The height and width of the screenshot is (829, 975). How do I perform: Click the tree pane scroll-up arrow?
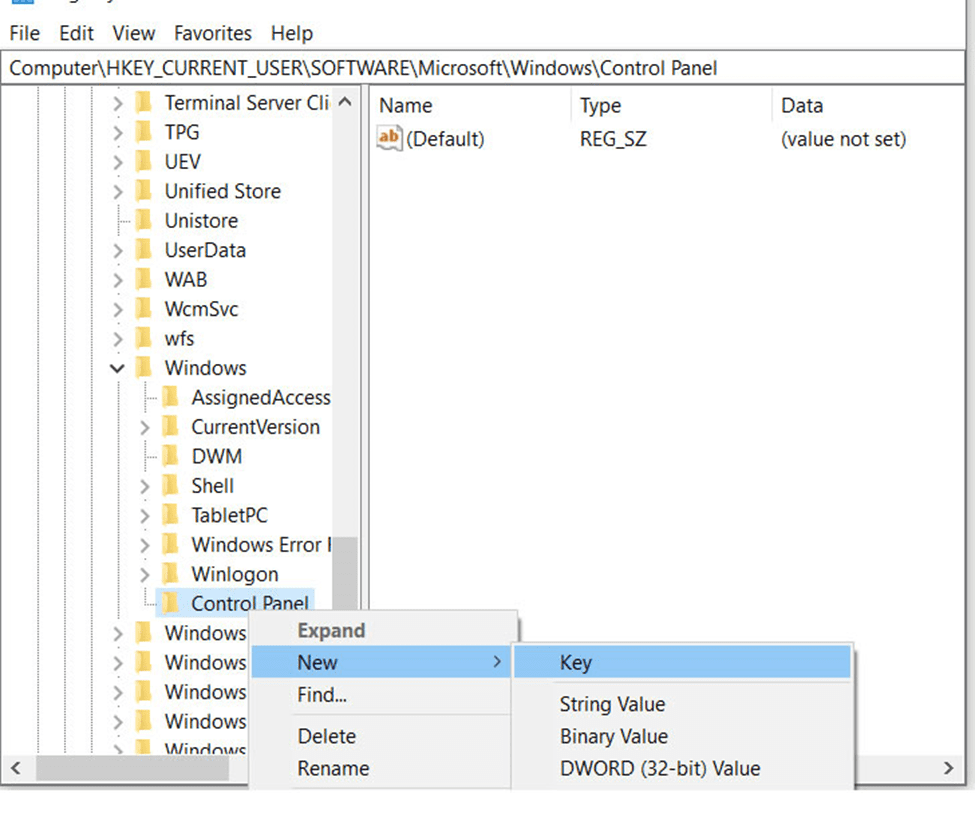(x=345, y=103)
